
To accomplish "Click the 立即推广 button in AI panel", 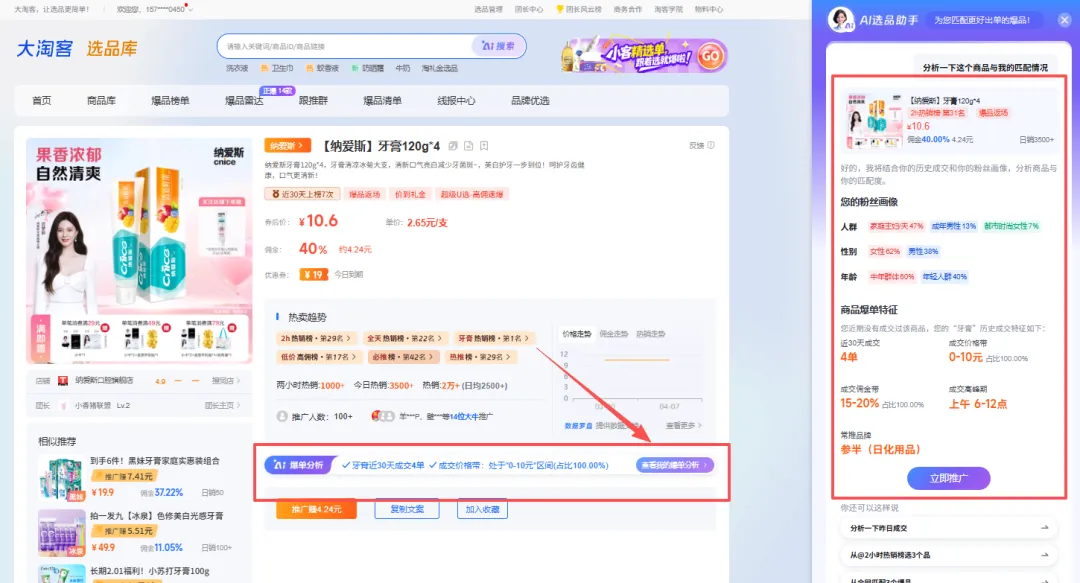I will (948, 478).
